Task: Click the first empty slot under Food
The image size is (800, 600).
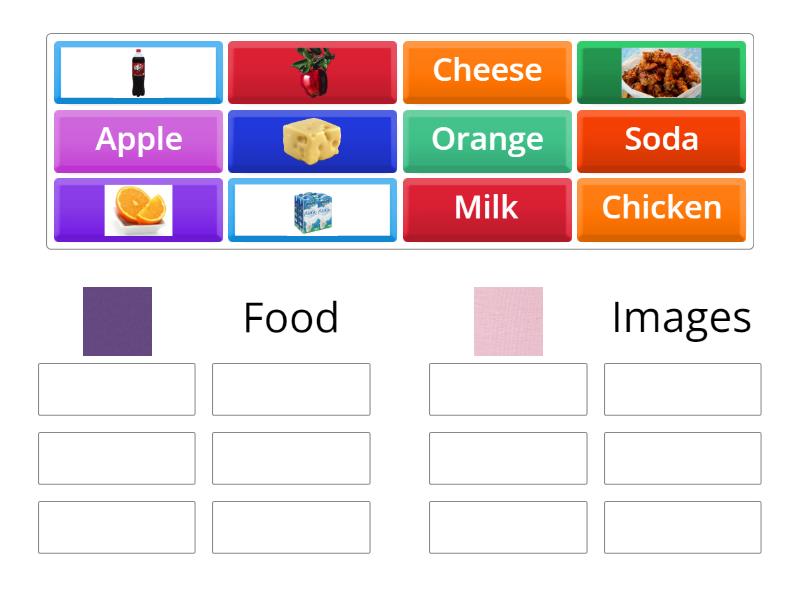Action: coord(116,389)
